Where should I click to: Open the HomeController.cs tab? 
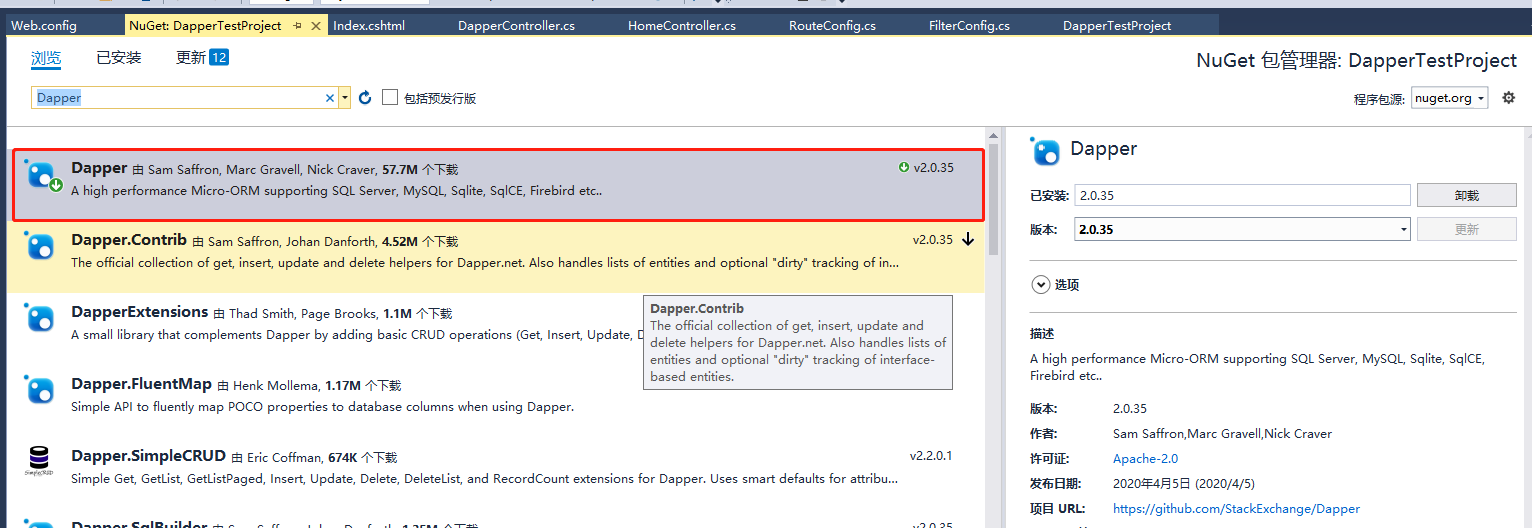(x=682, y=26)
